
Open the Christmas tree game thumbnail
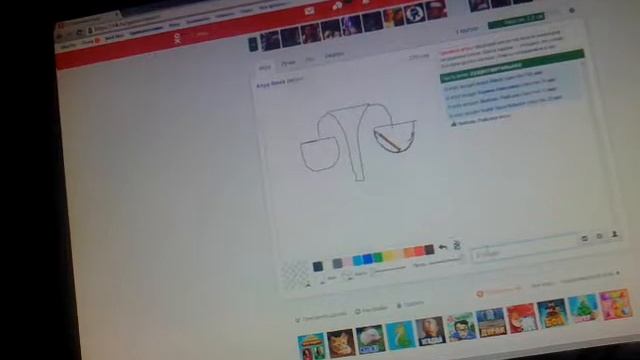[x=583, y=308]
